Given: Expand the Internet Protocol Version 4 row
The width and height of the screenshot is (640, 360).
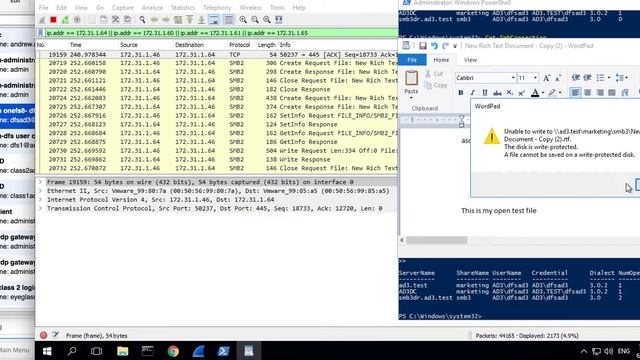Looking at the screenshot, I should (40, 200).
